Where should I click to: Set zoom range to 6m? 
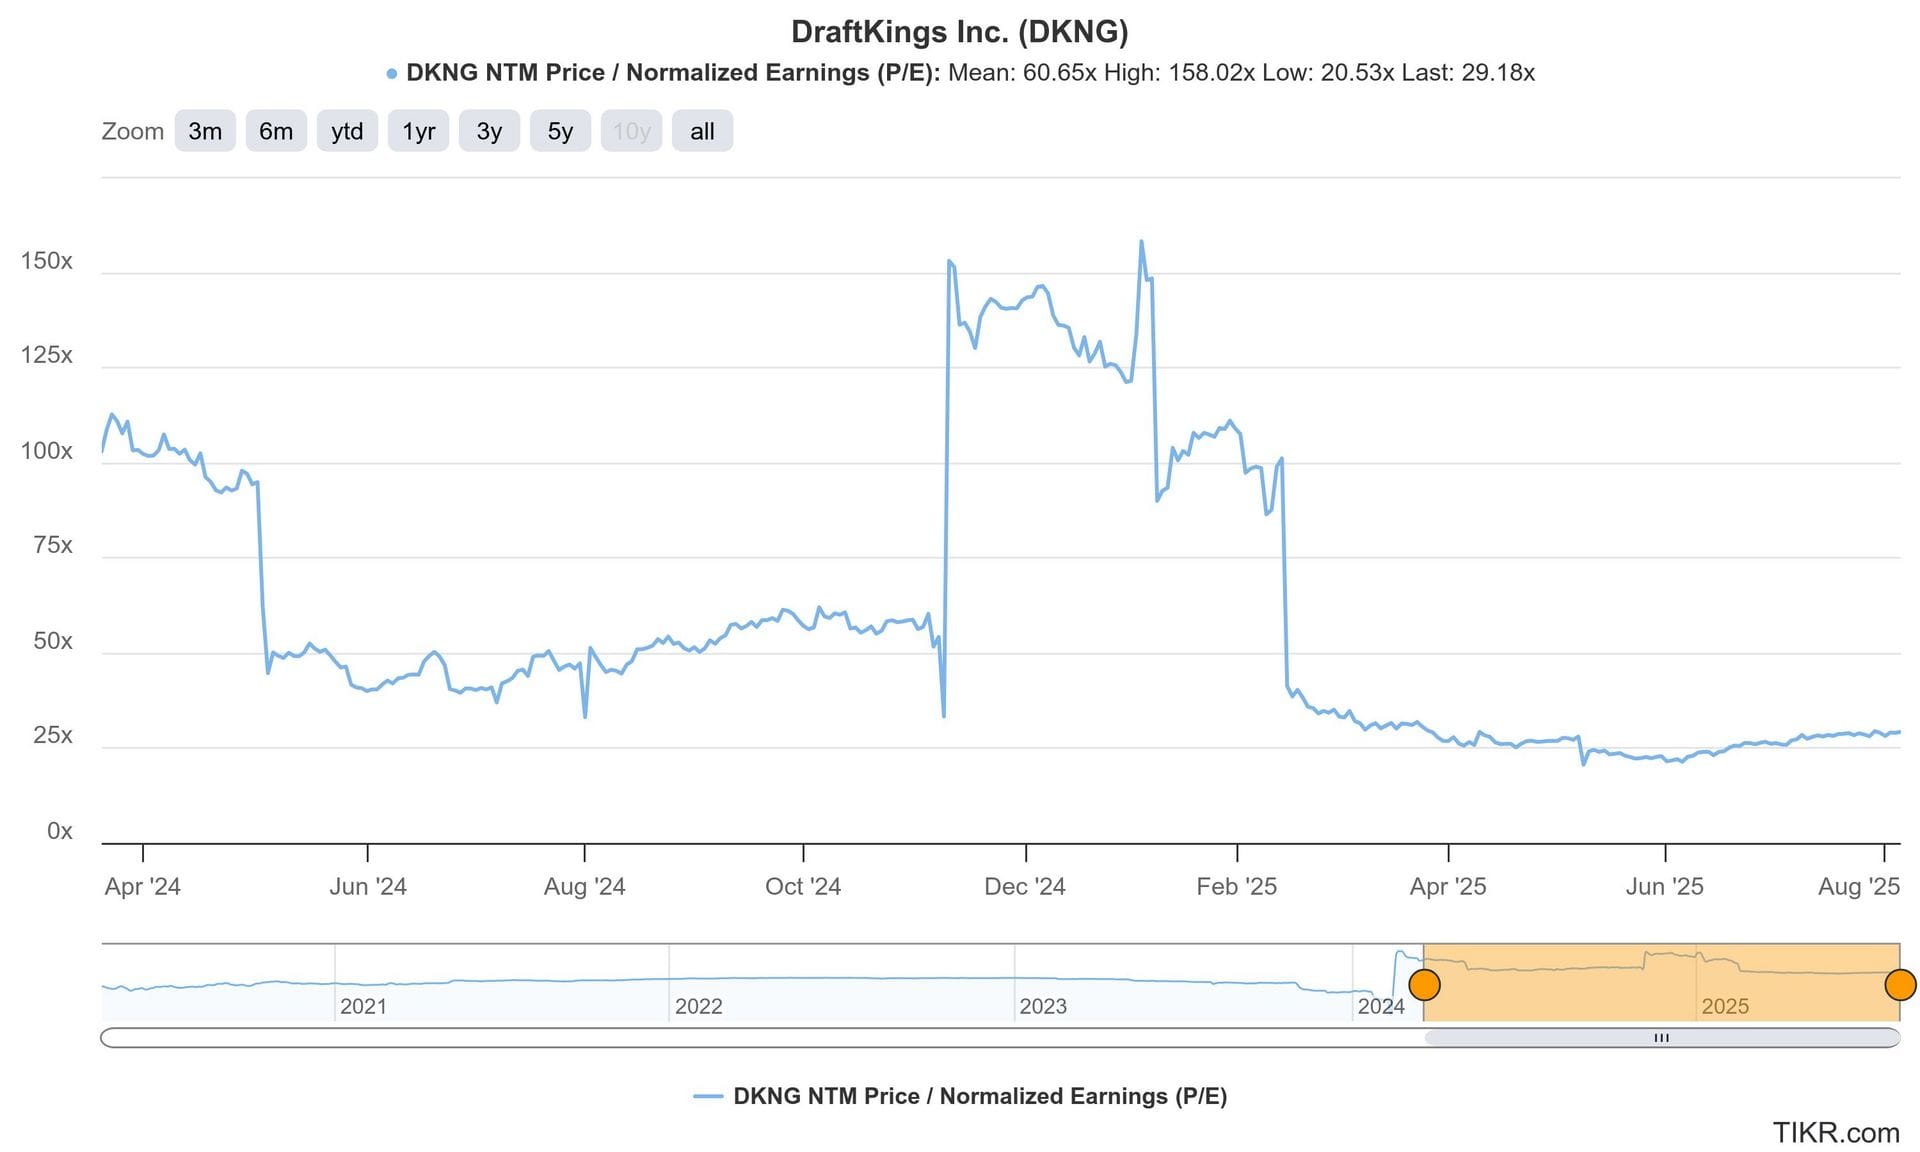[x=276, y=131]
